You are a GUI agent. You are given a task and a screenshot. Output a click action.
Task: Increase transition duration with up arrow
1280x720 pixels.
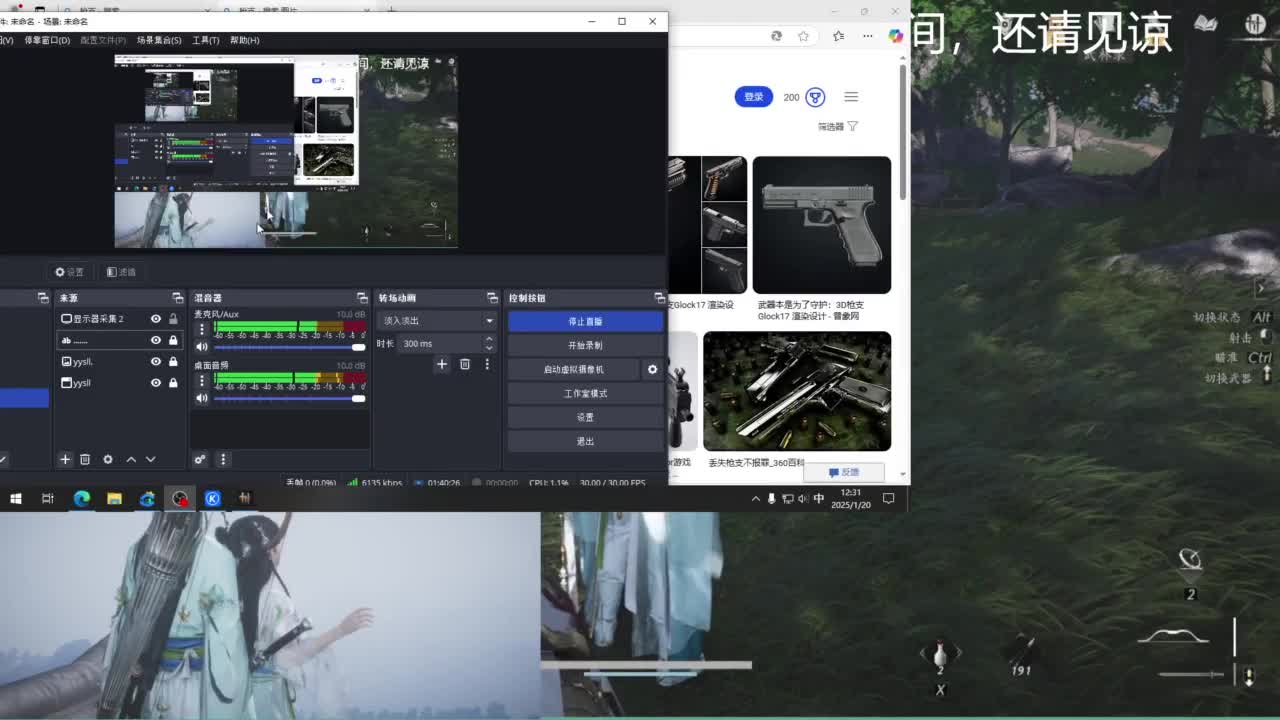point(489,339)
